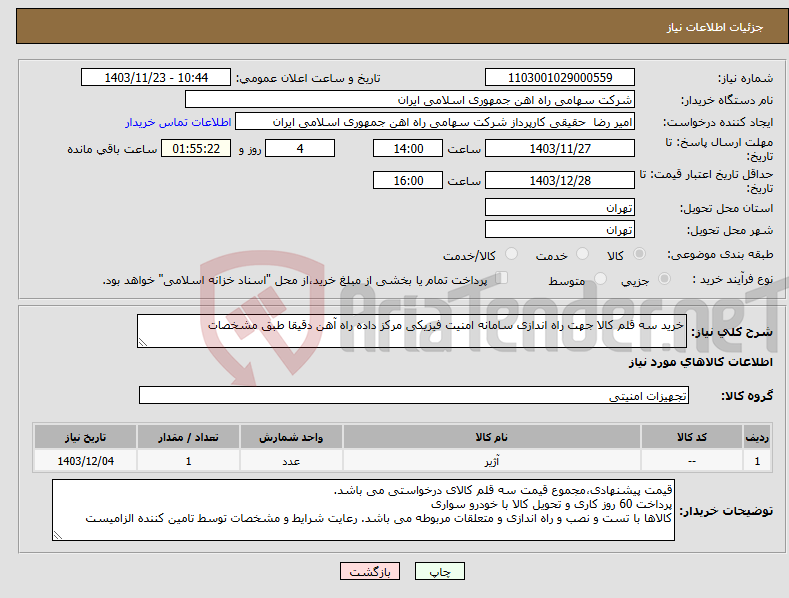Image resolution: width=789 pixels, height=598 pixels.
Task: Click the goods group field تجهیزات امنیتی
Action: coord(414,396)
